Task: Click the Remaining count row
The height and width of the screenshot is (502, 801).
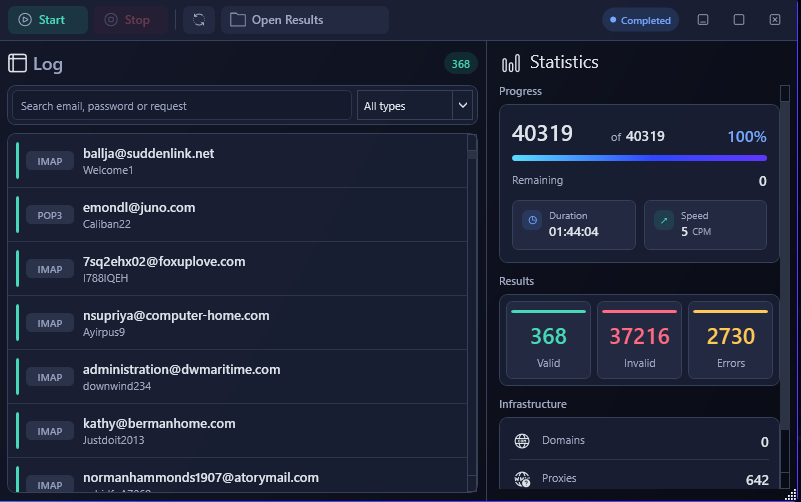Action: point(639,180)
